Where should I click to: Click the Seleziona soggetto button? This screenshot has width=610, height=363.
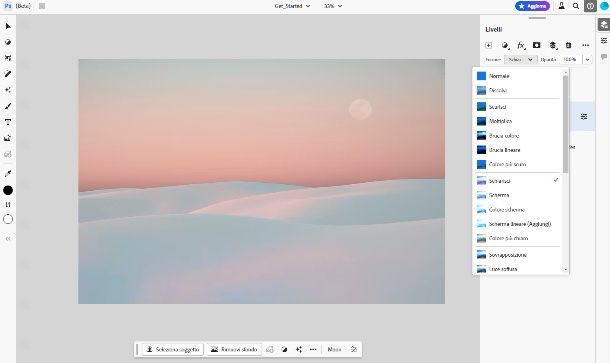[x=173, y=349]
